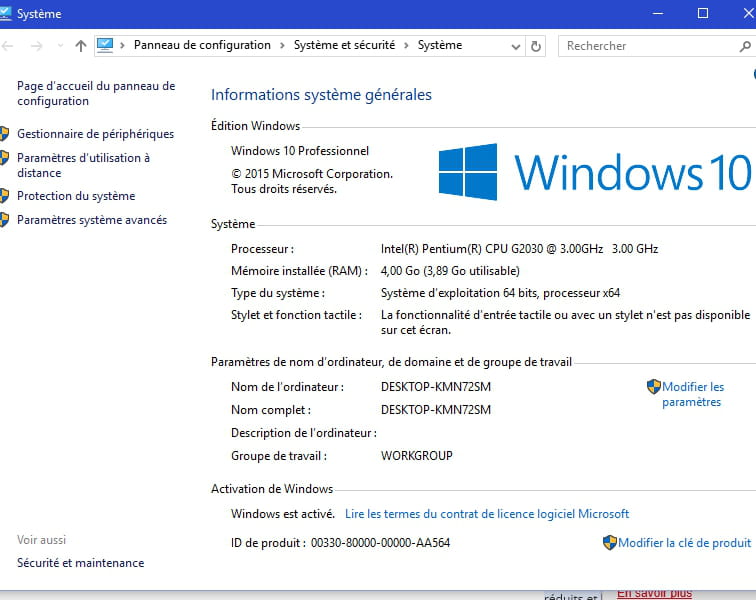756x600 pixels.
Task: Click Windows est activé text
Action: click(x=283, y=514)
